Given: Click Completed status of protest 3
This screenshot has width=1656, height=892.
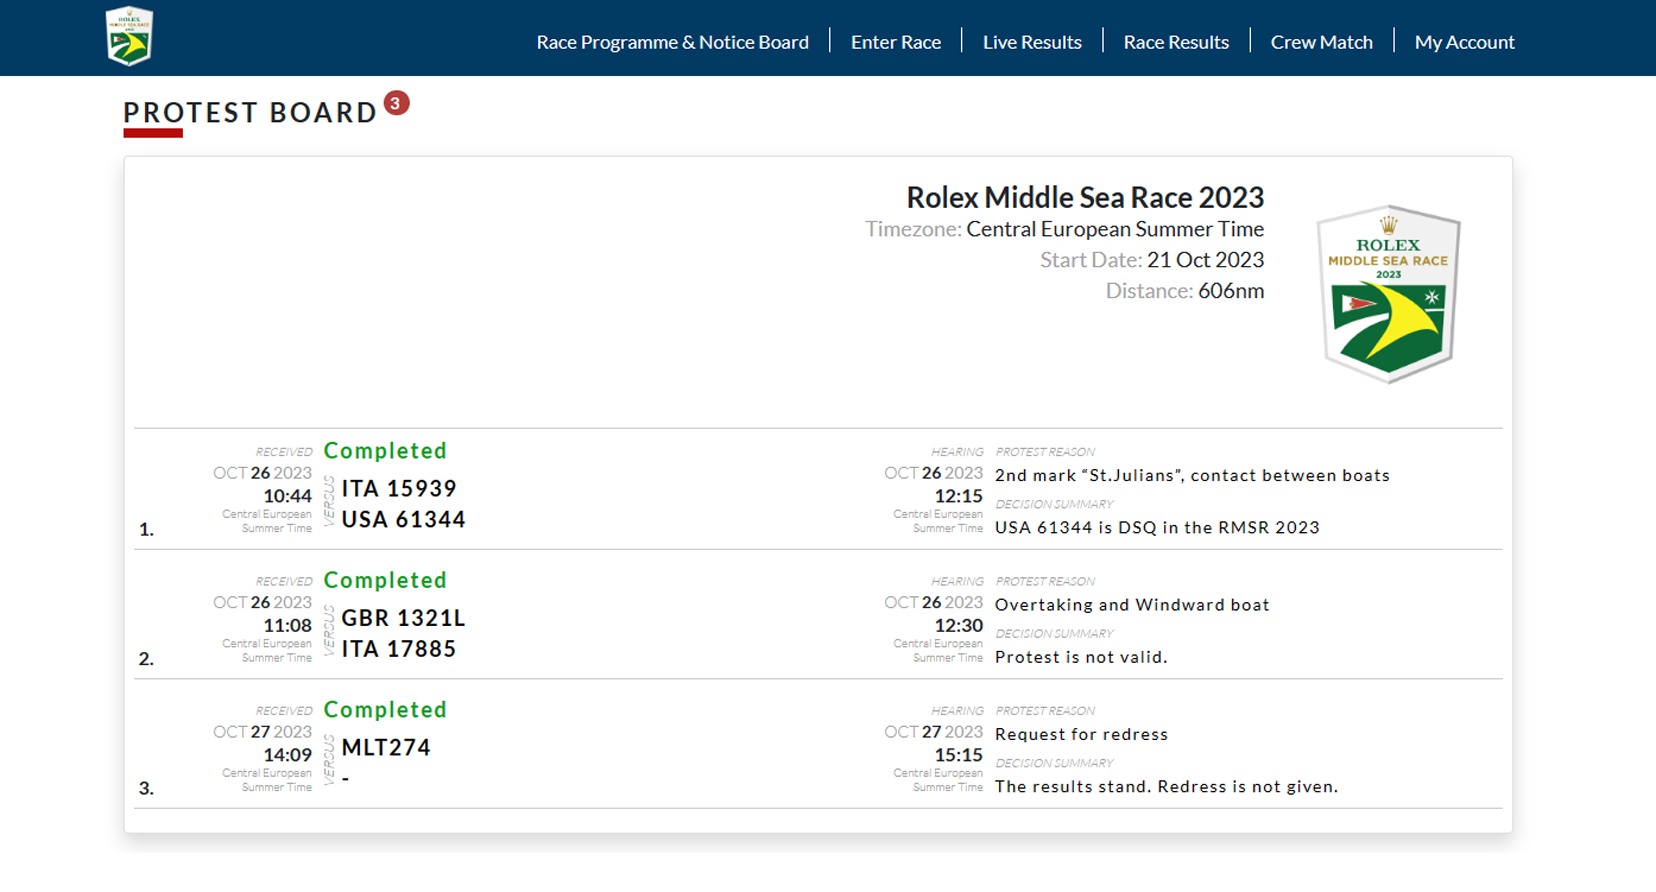Looking at the screenshot, I should (x=385, y=710).
